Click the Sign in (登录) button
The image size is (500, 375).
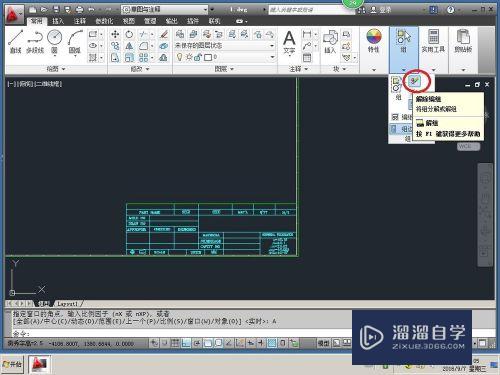coord(381,9)
